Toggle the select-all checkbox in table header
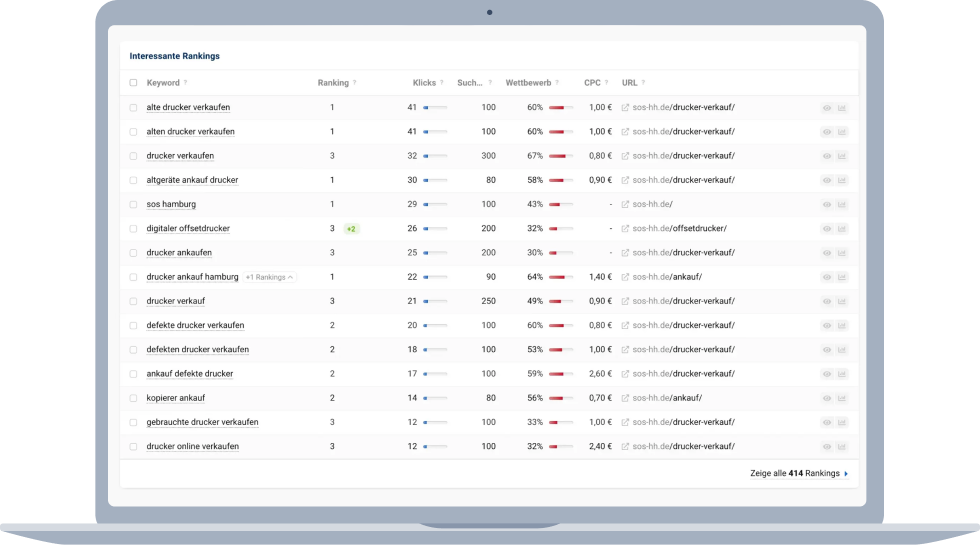The height and width of the screenshot is (545, 980). pos(134,83)
